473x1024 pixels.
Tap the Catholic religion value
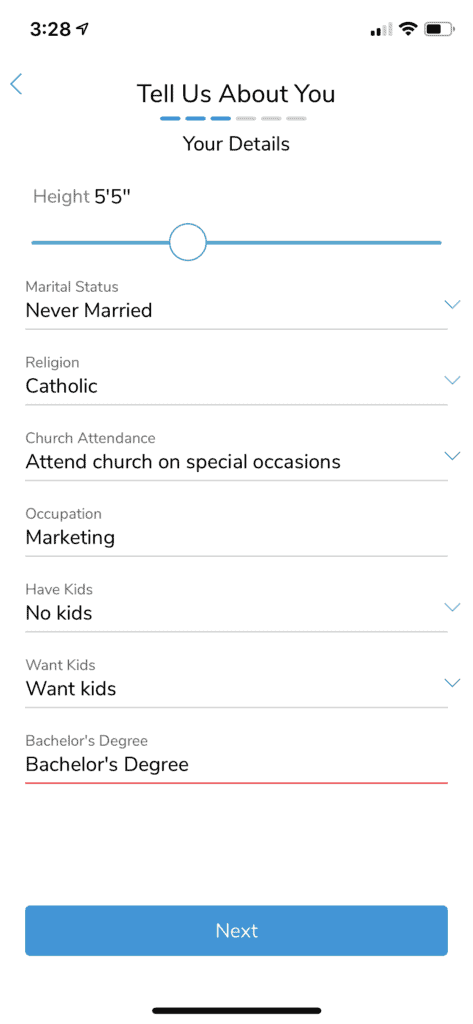tap(61, 386)
